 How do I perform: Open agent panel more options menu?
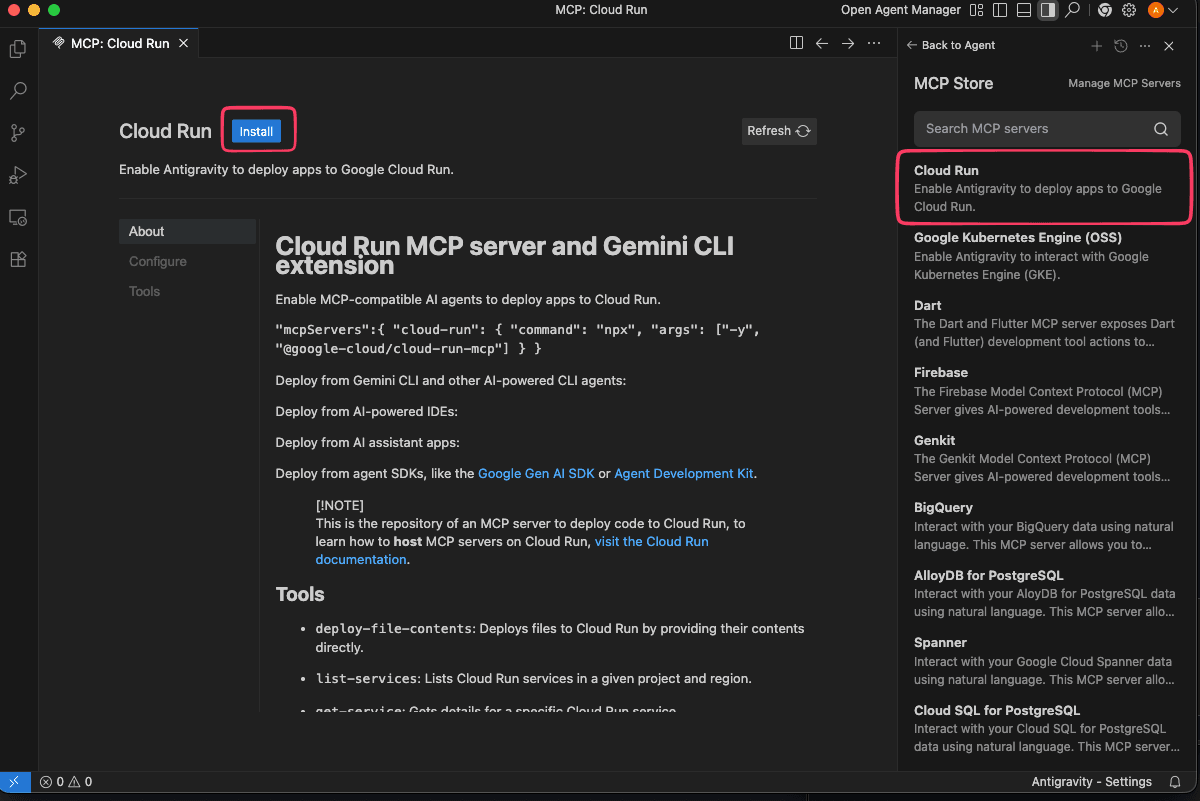[1145, 45]
